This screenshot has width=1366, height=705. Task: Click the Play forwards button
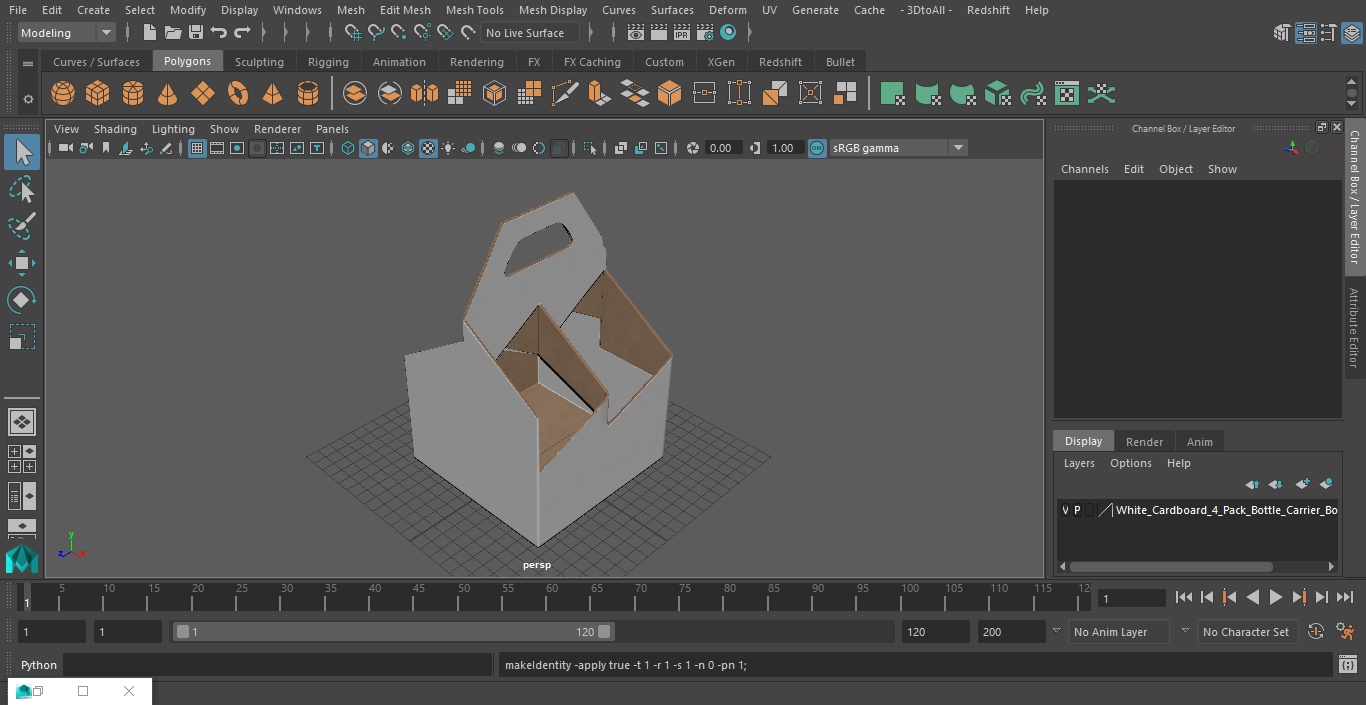(x=1275, y=597)
